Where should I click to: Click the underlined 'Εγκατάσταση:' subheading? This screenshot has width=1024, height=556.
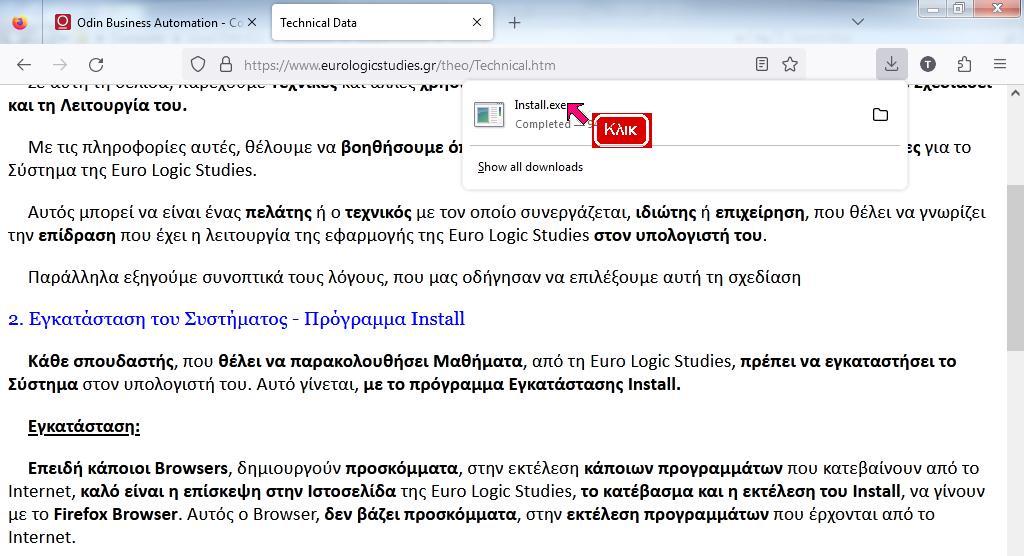tap(84, 427)
